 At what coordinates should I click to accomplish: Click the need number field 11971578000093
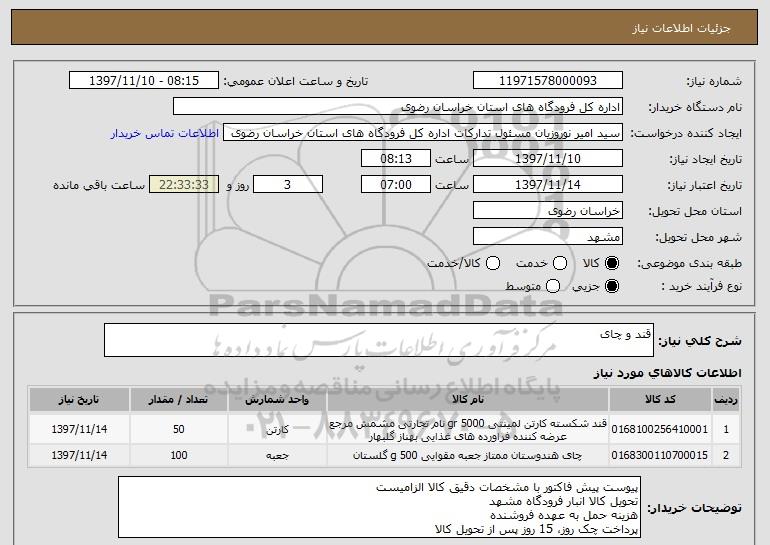click(x=548, y=81)
